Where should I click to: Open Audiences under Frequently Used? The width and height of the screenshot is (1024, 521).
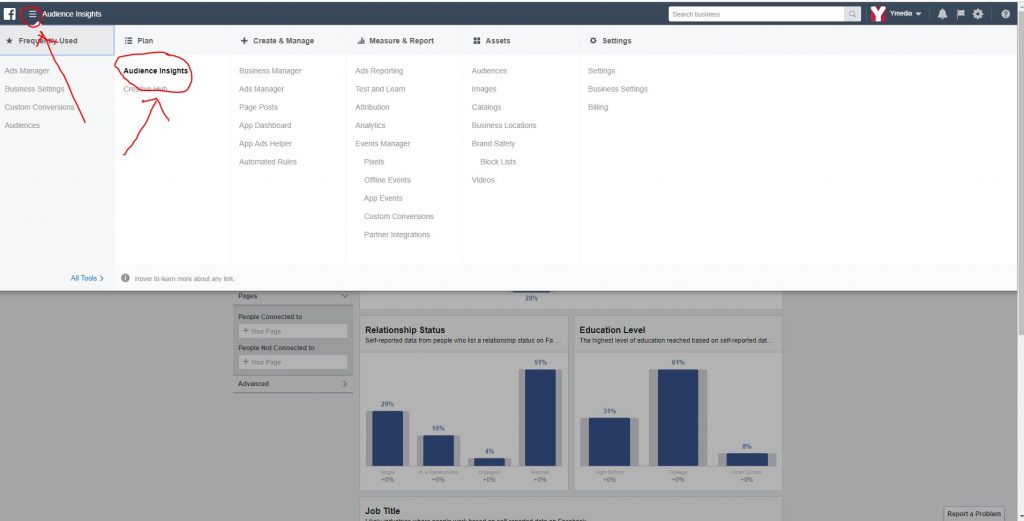(x=22, y=125)
